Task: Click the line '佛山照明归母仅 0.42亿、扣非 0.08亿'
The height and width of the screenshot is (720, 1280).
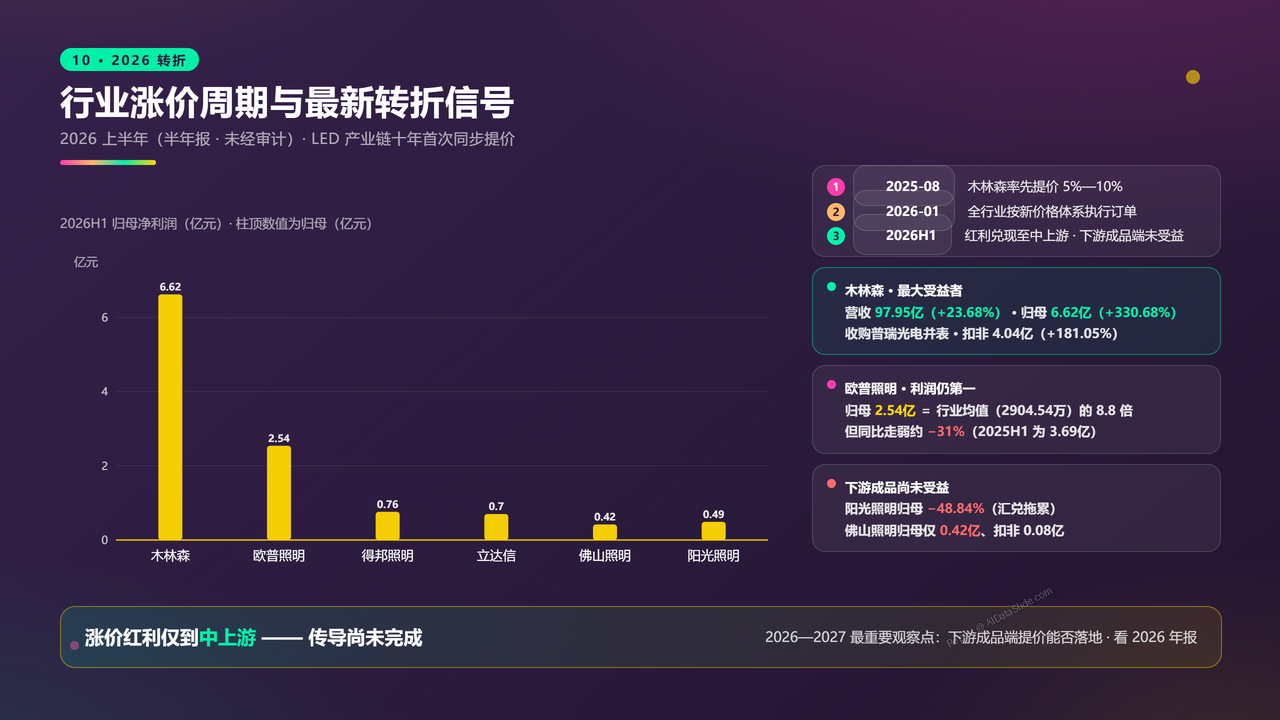Action: point(954,531)
